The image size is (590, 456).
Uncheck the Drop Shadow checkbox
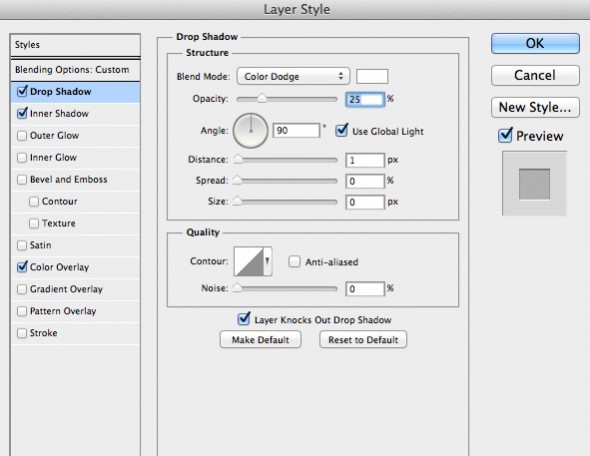[x=22, y=91]
